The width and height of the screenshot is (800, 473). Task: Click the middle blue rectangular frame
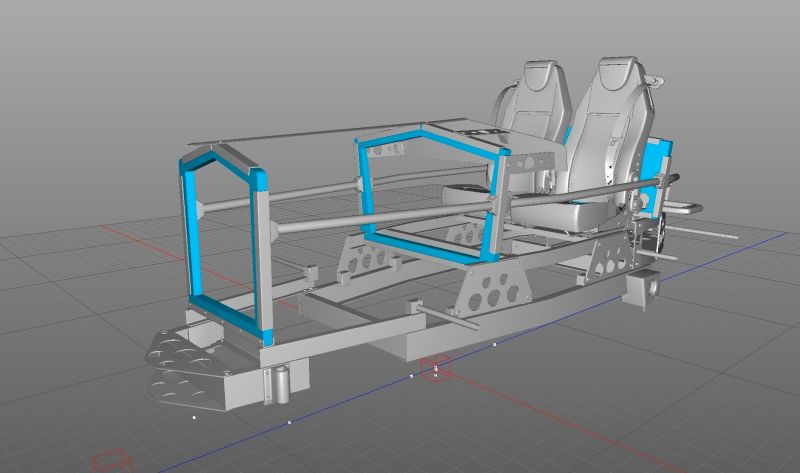click(367, 190)
